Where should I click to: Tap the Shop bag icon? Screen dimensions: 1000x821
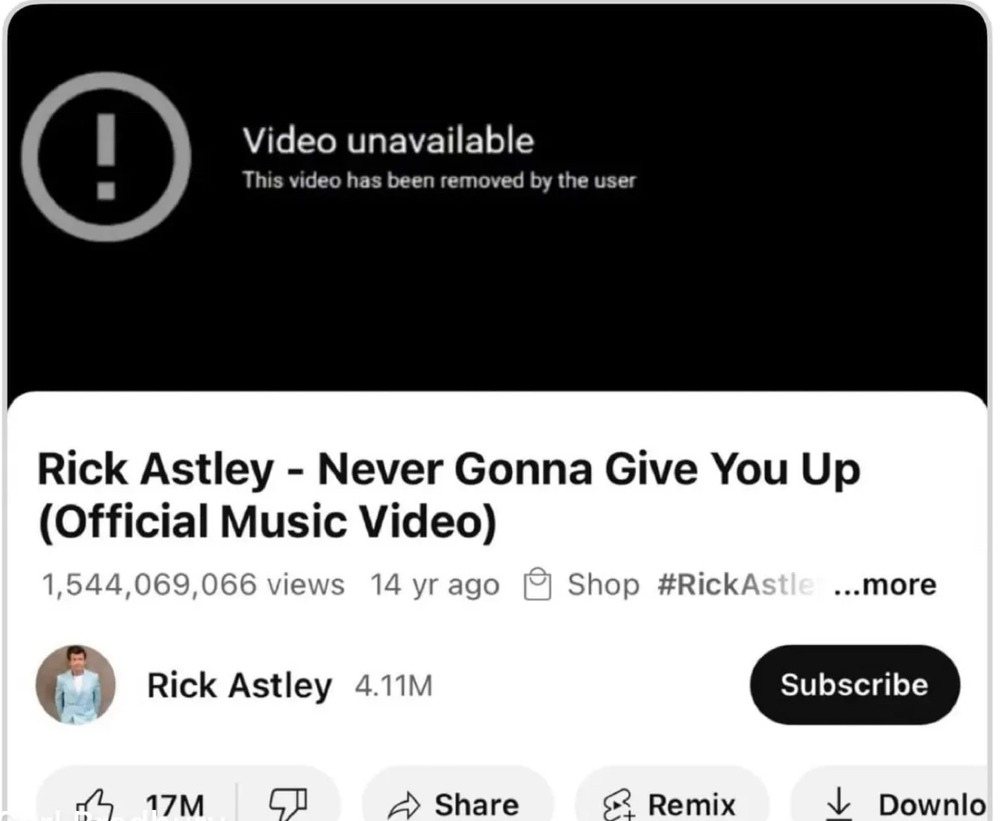pyautogui.click(x=537, y=584)
